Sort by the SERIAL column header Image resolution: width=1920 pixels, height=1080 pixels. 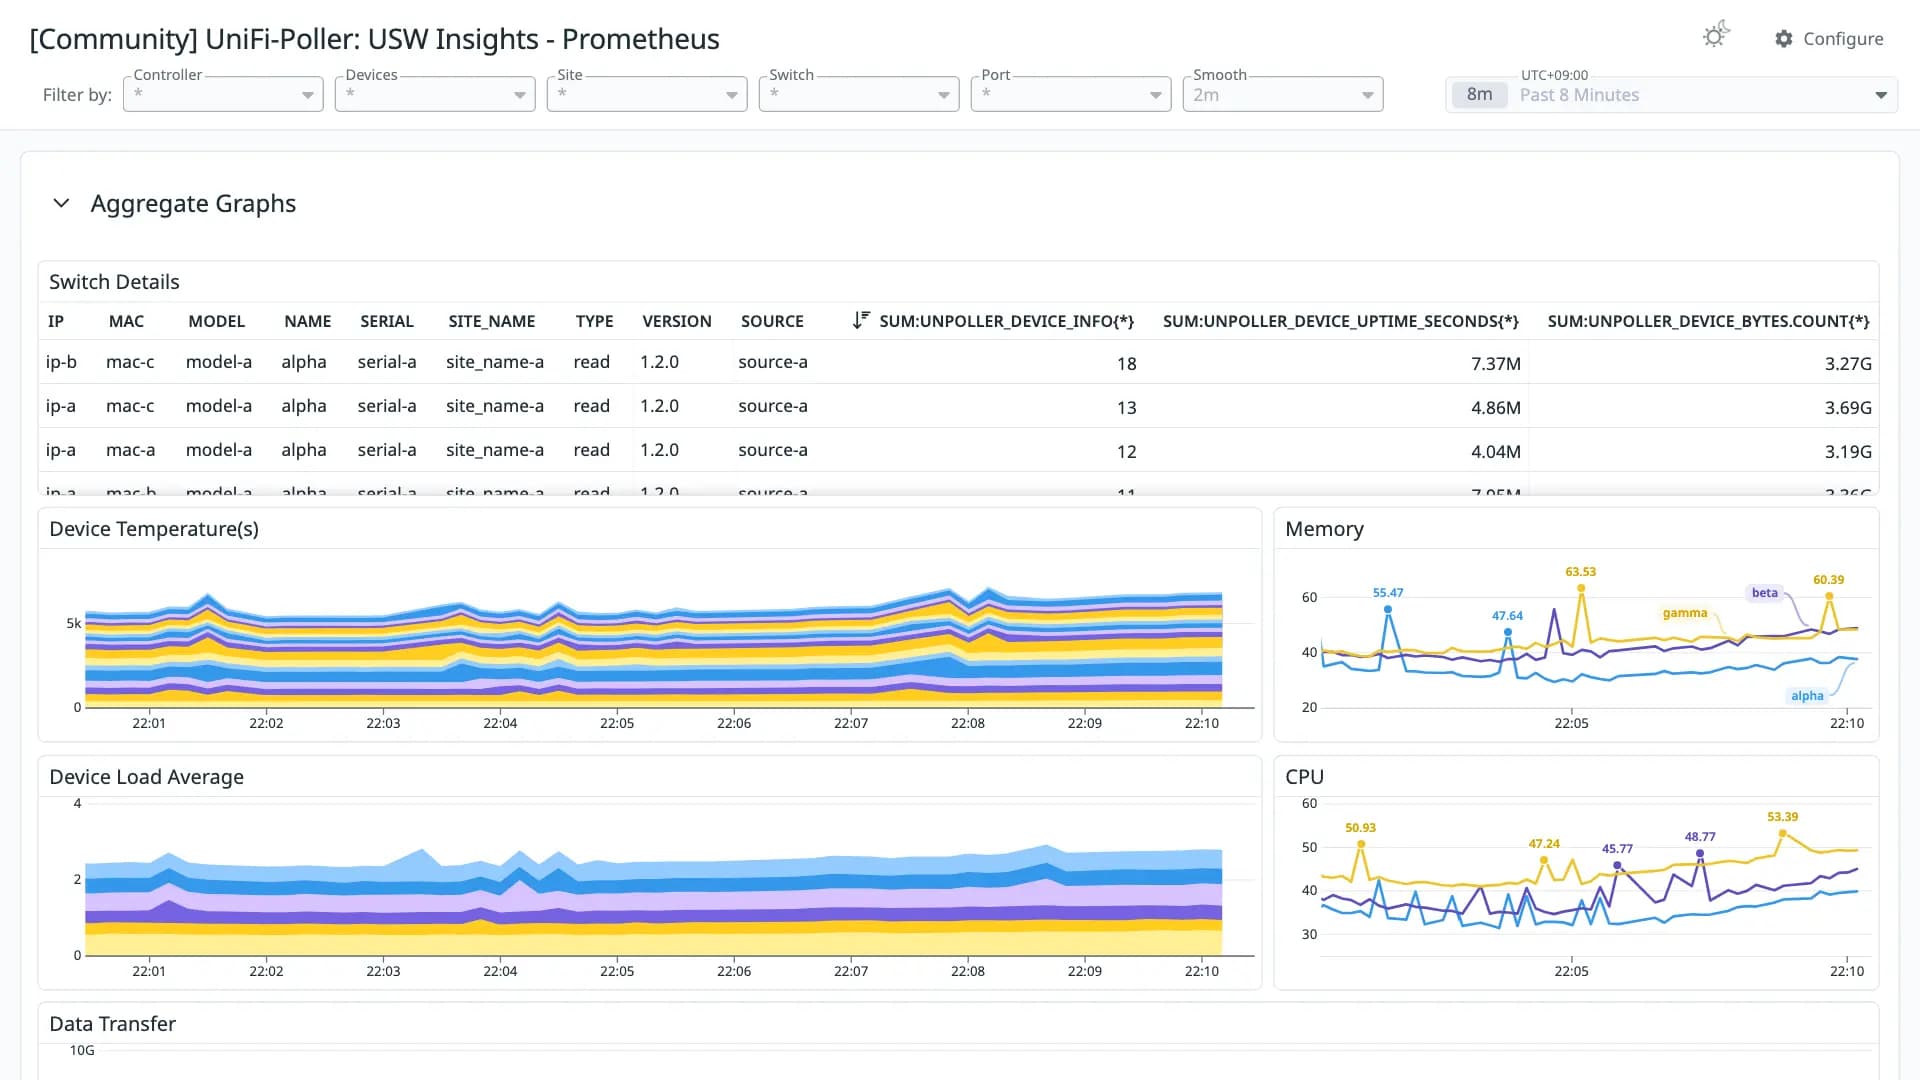point(387,321)
